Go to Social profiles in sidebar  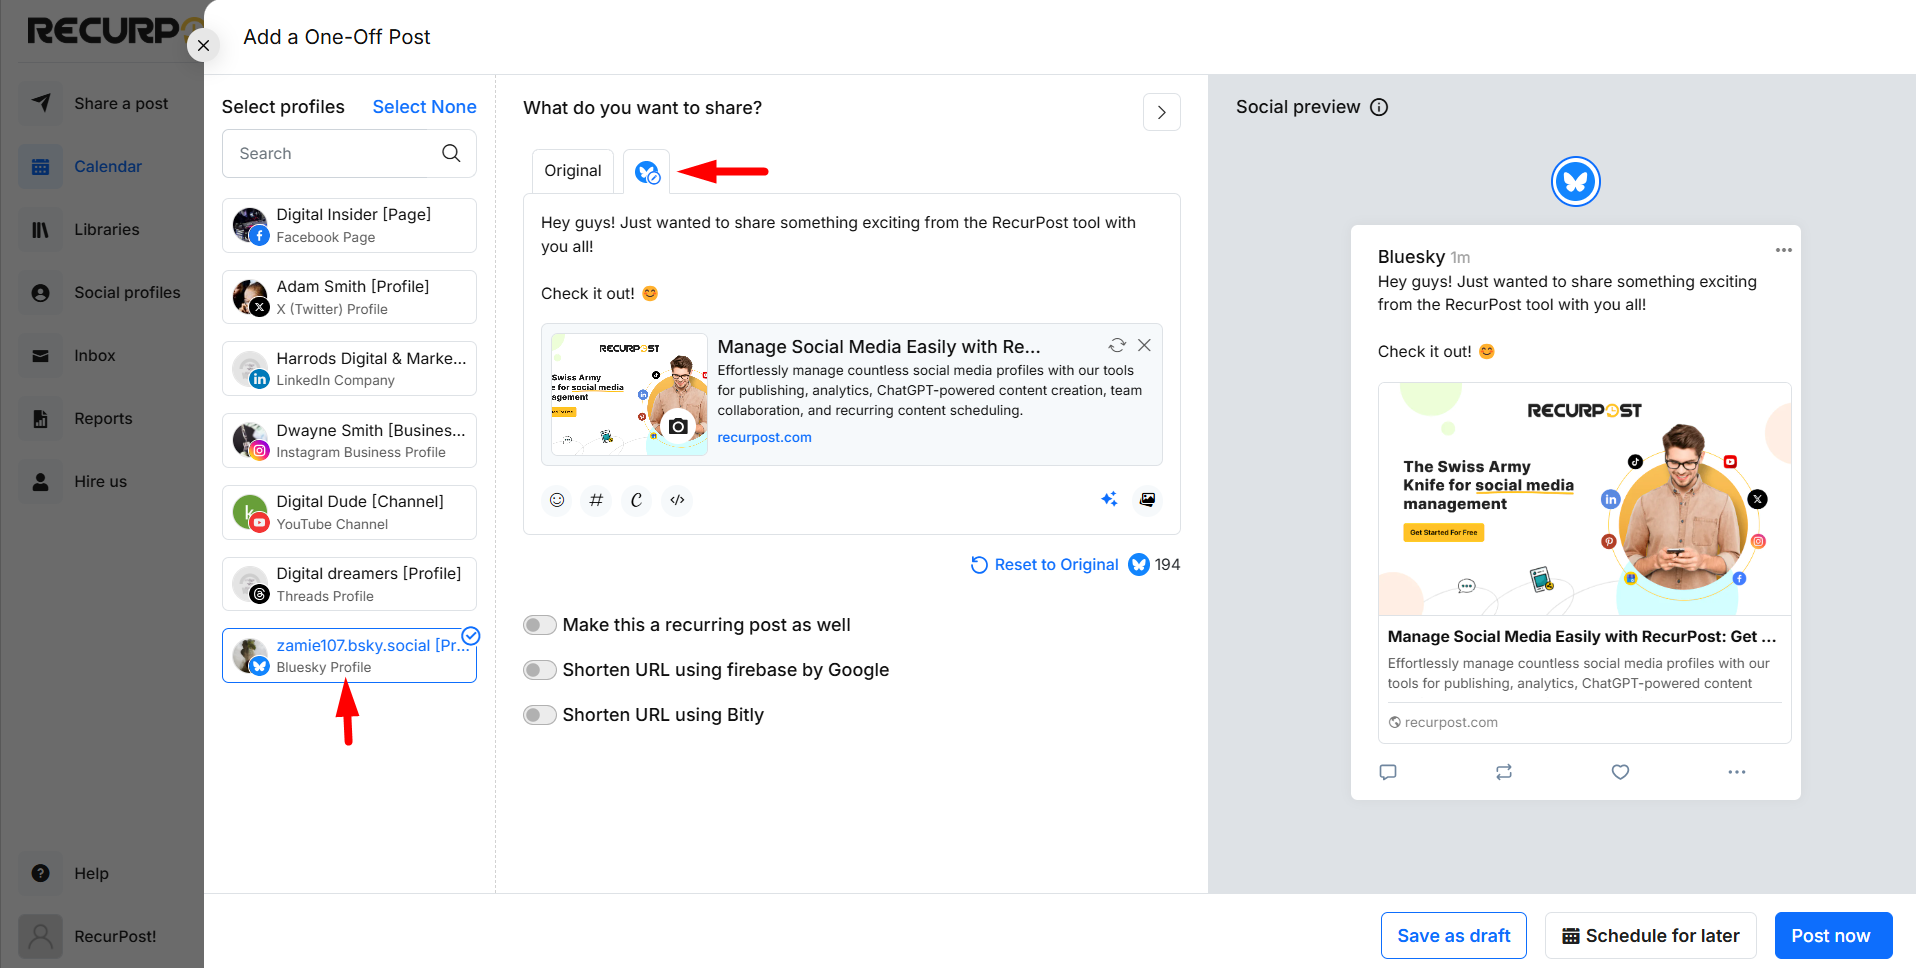(x=102, y=292)
